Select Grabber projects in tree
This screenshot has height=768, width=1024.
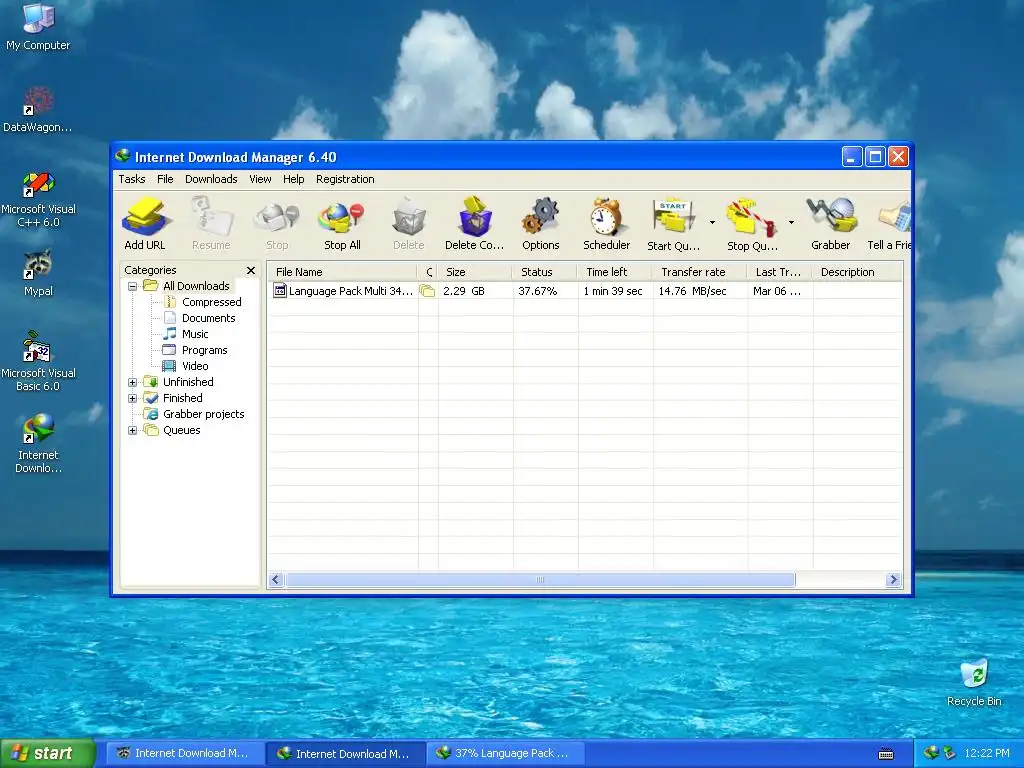coord(203,414)
